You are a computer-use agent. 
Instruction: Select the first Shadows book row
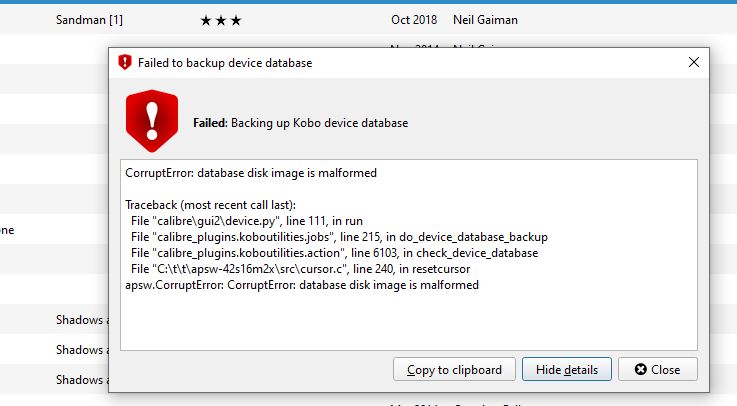click(80, 320)
